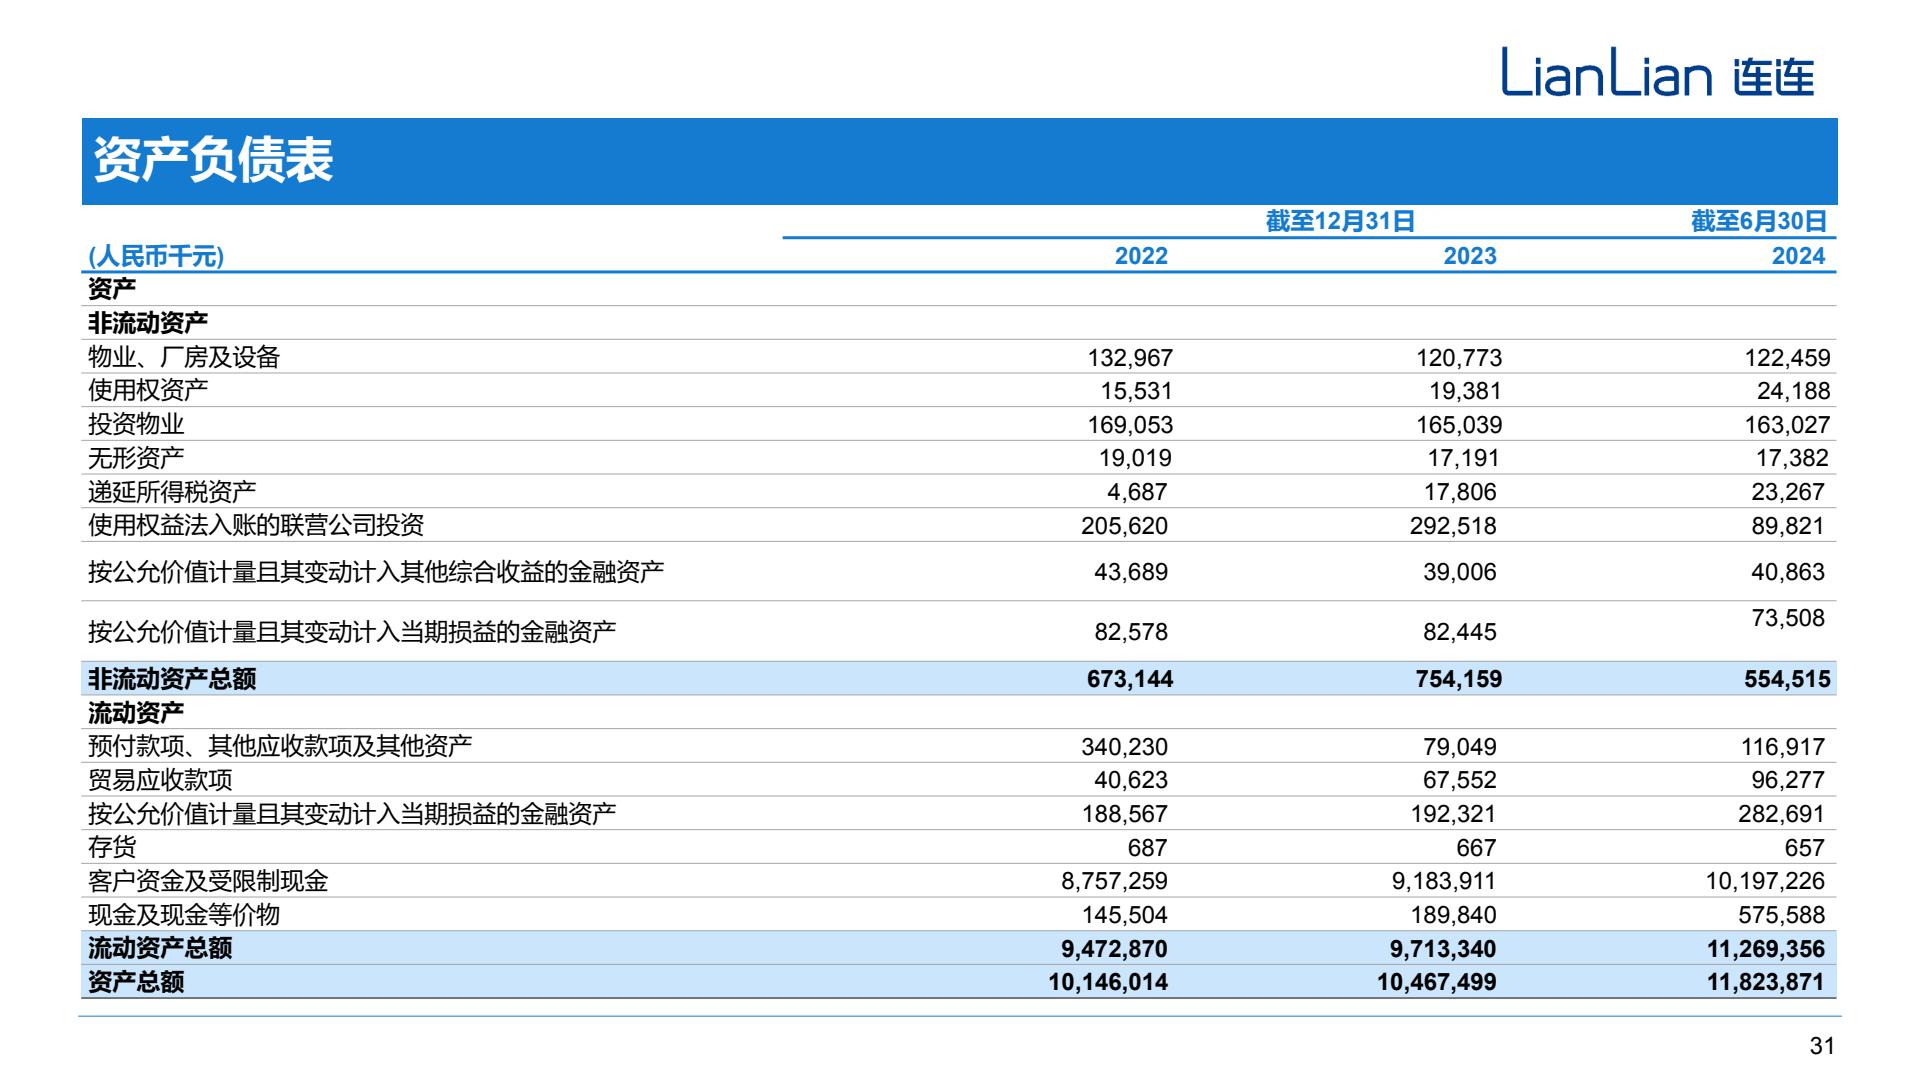Select row label 现金及现金等价物
Screen dimensions: 1920x1080
point(184,915)
